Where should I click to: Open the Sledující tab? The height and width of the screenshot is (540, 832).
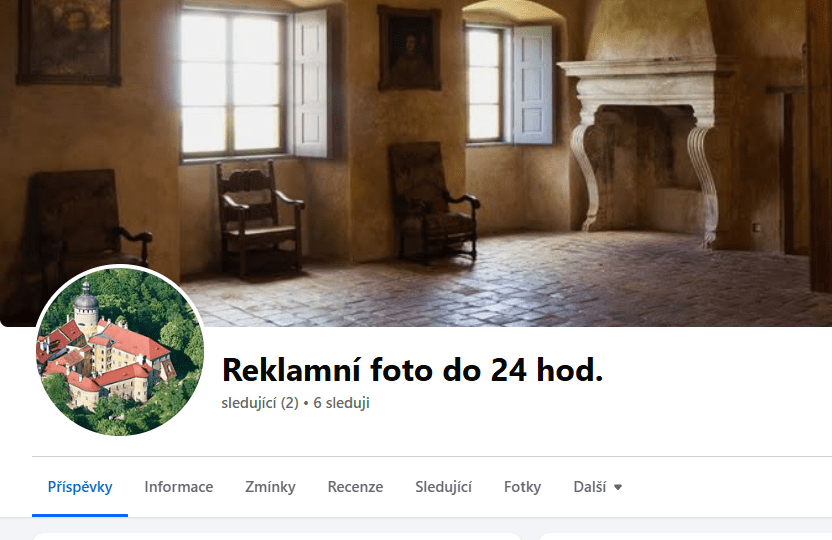444,487
